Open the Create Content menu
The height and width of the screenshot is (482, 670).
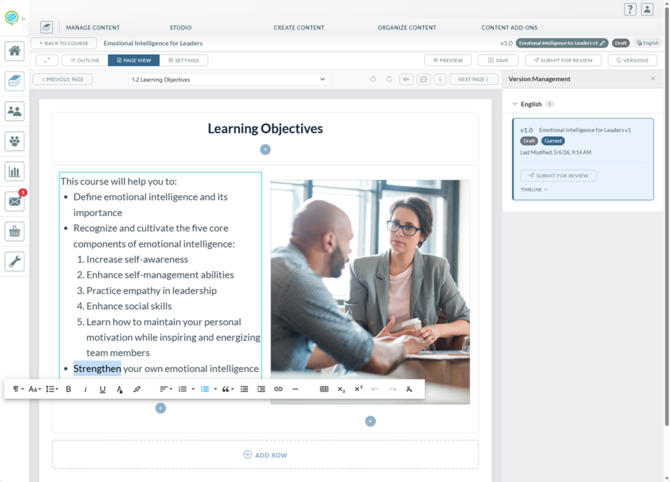tap(299, 28)
